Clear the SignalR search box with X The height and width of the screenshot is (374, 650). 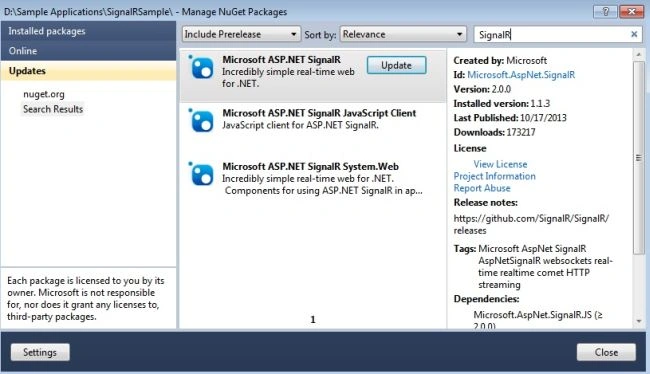click(x=634, y=34)
